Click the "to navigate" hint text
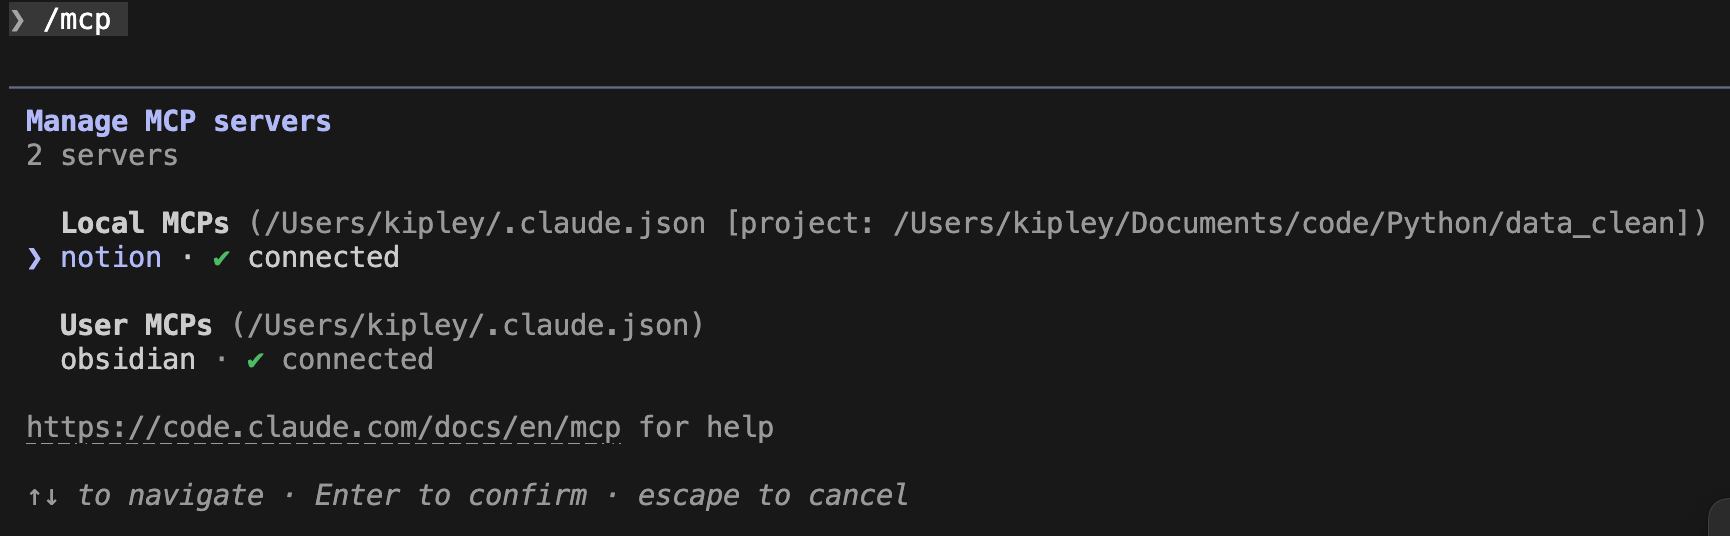1730x536 pixels. [x=170, y=496]
